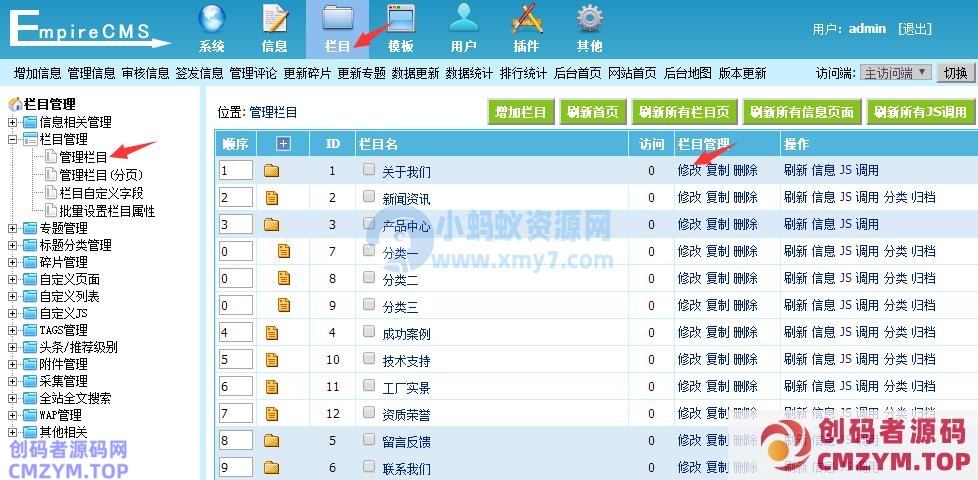The height and width of the screenshot is (480, 978).
Task: Select the 成功案例 checkbox
Action: 370,332
